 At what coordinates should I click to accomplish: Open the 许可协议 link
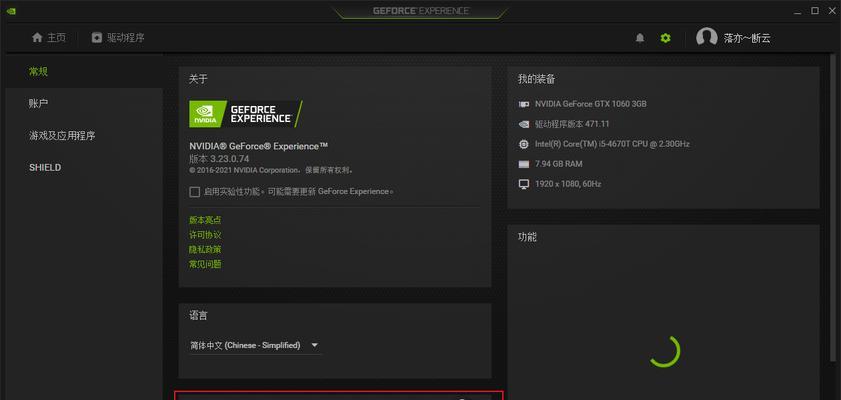[205, 235]
